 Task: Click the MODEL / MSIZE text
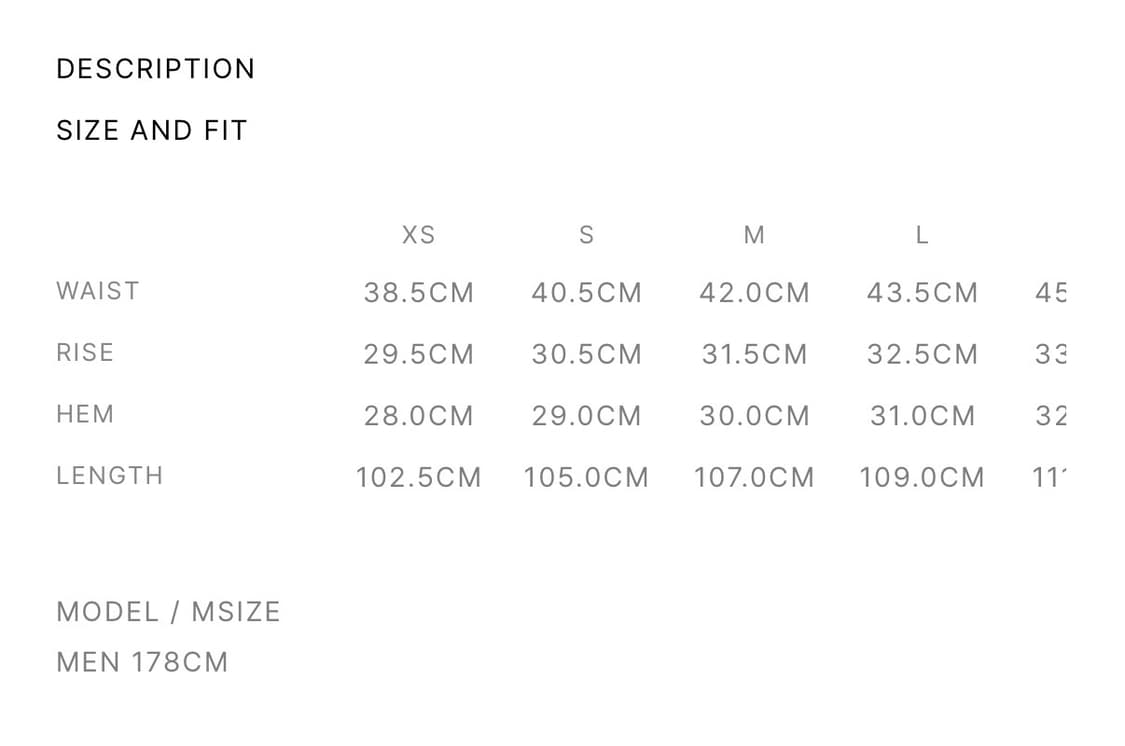point(168,612)
